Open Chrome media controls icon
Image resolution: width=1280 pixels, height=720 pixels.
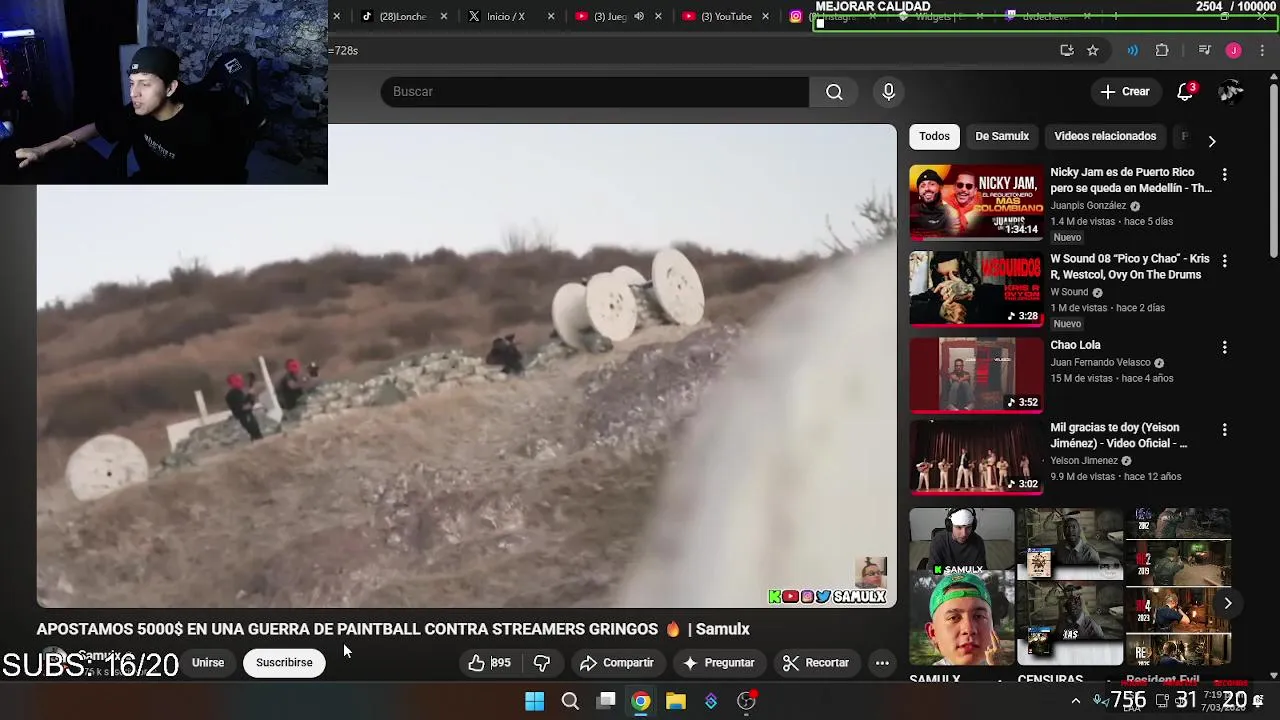point(1205,50)
